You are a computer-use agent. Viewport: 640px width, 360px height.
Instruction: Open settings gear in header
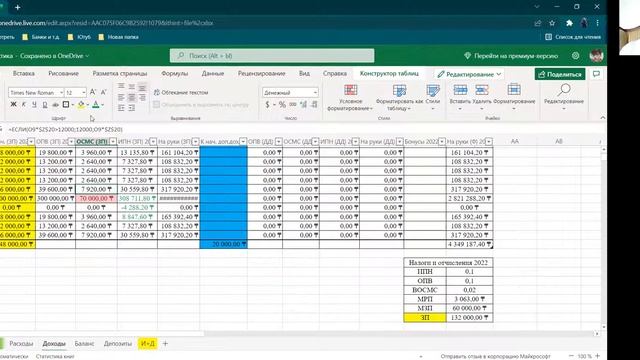pos(576,56)
